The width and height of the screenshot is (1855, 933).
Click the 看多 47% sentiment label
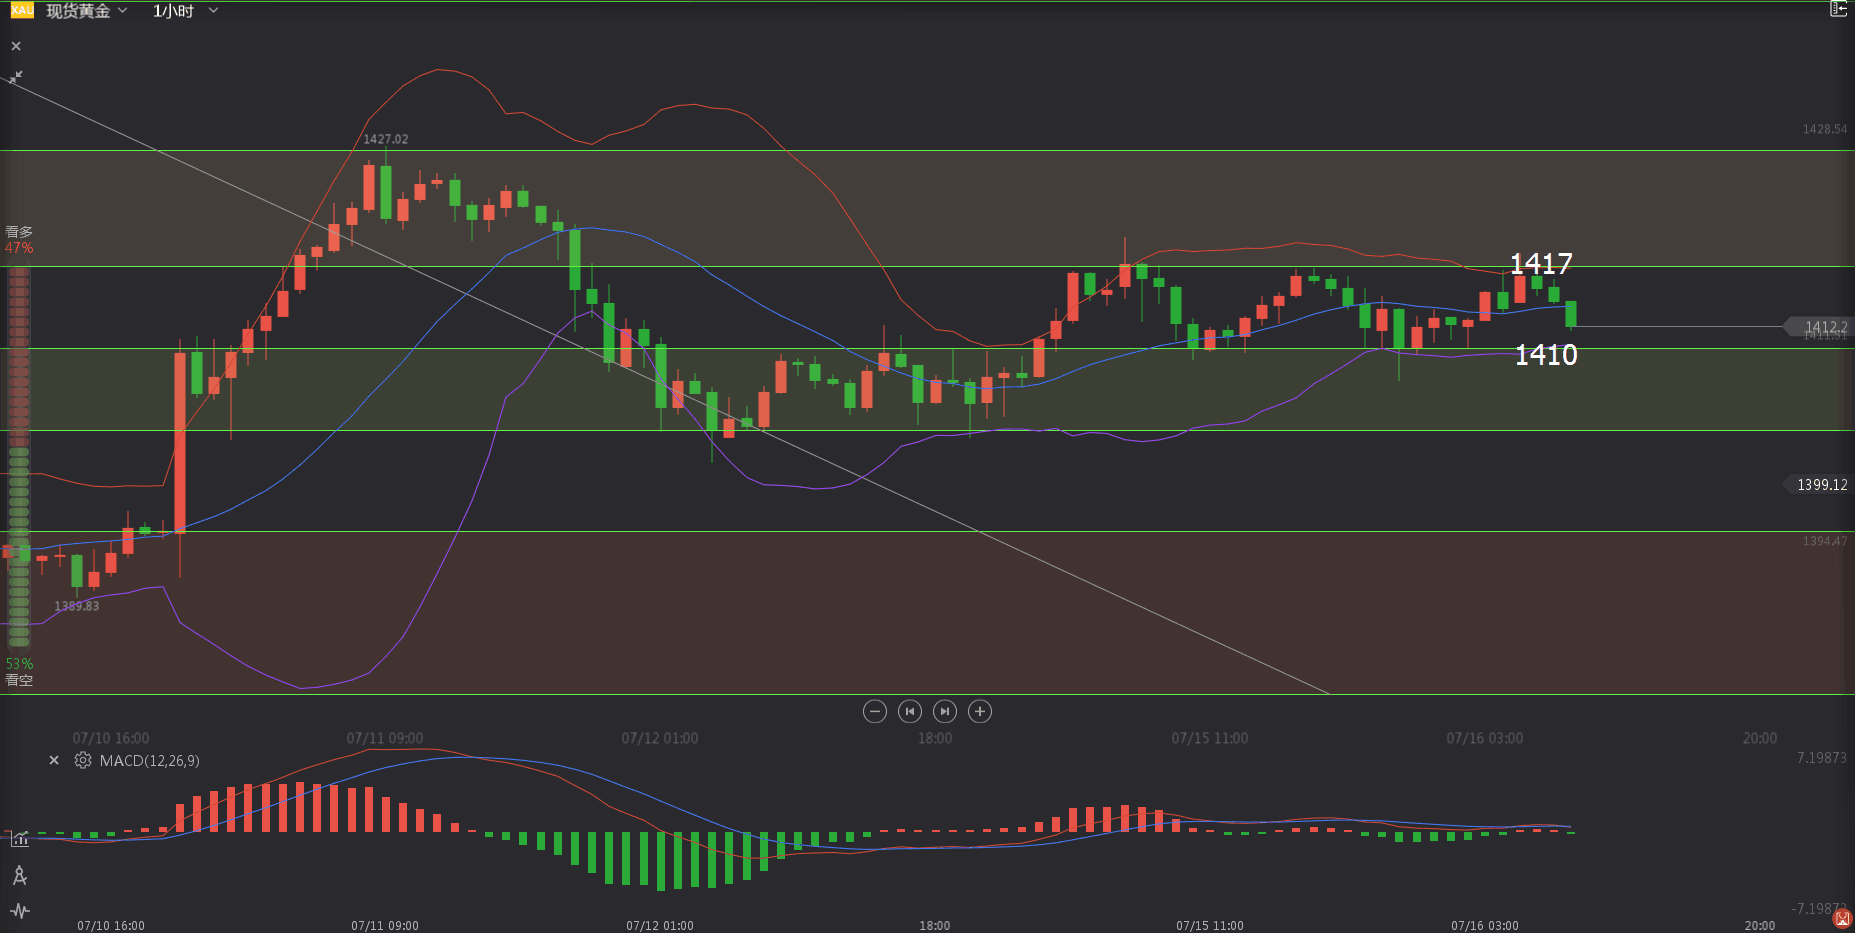tap(19, 240)
